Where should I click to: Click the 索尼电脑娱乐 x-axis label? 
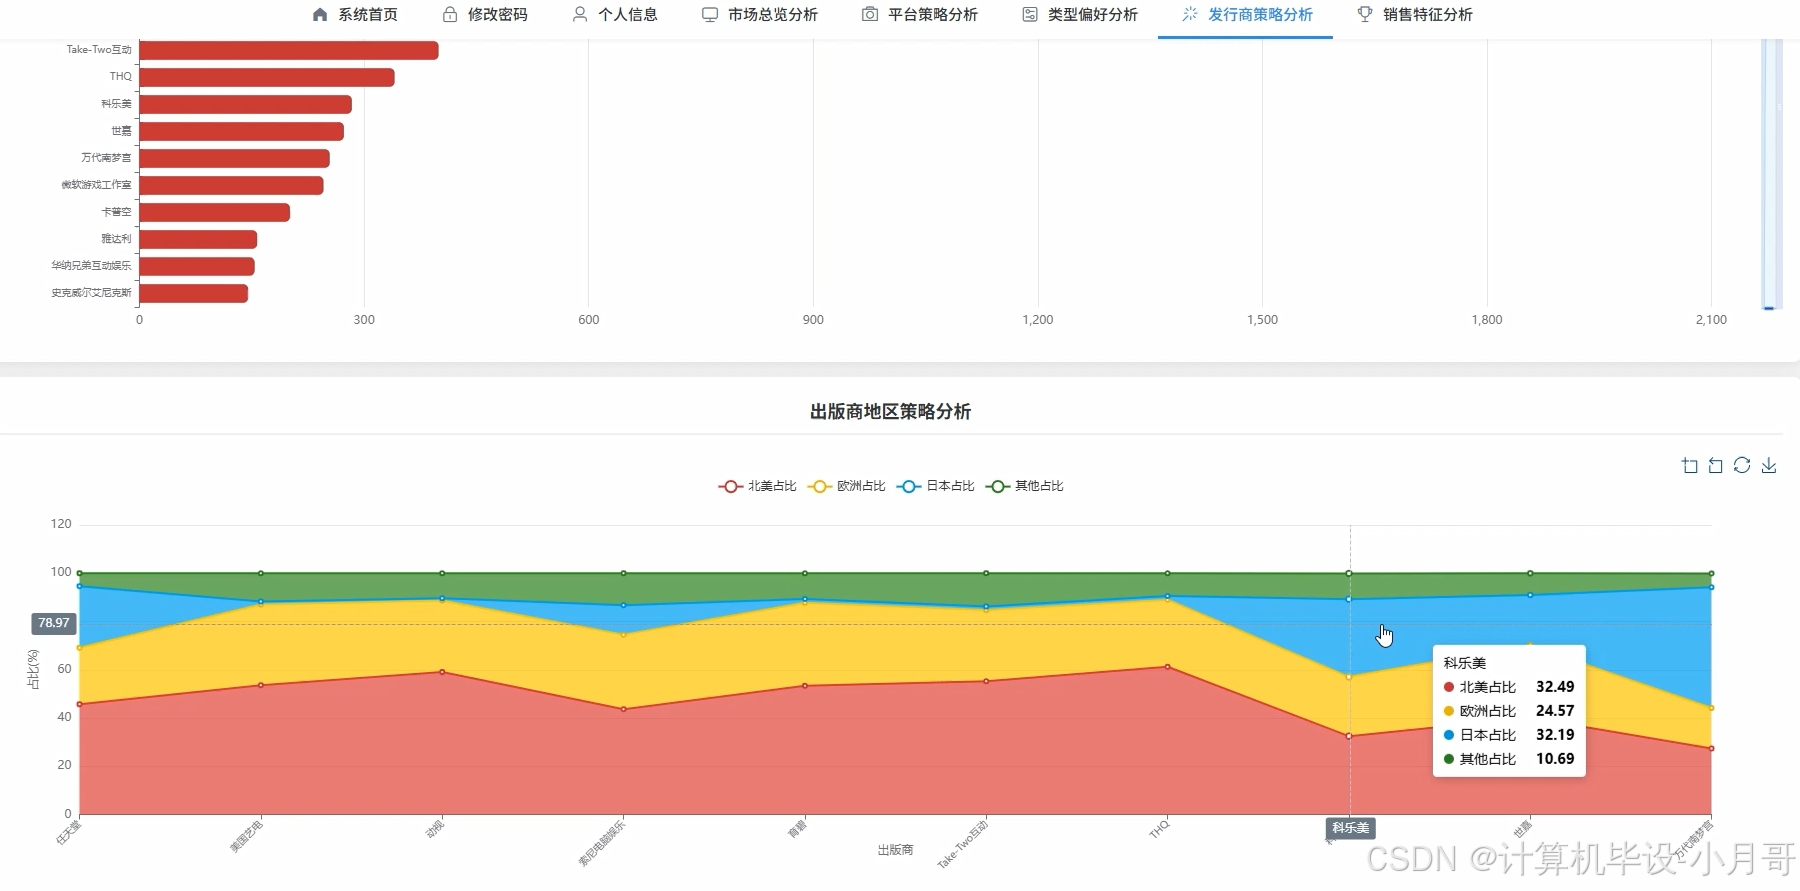[x=602, y=842]
